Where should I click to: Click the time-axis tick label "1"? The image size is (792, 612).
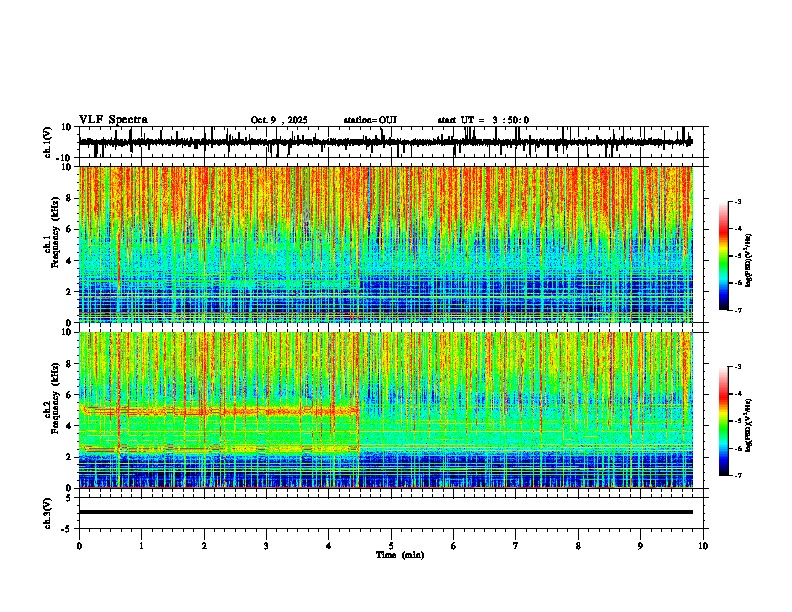coord(141,546)
